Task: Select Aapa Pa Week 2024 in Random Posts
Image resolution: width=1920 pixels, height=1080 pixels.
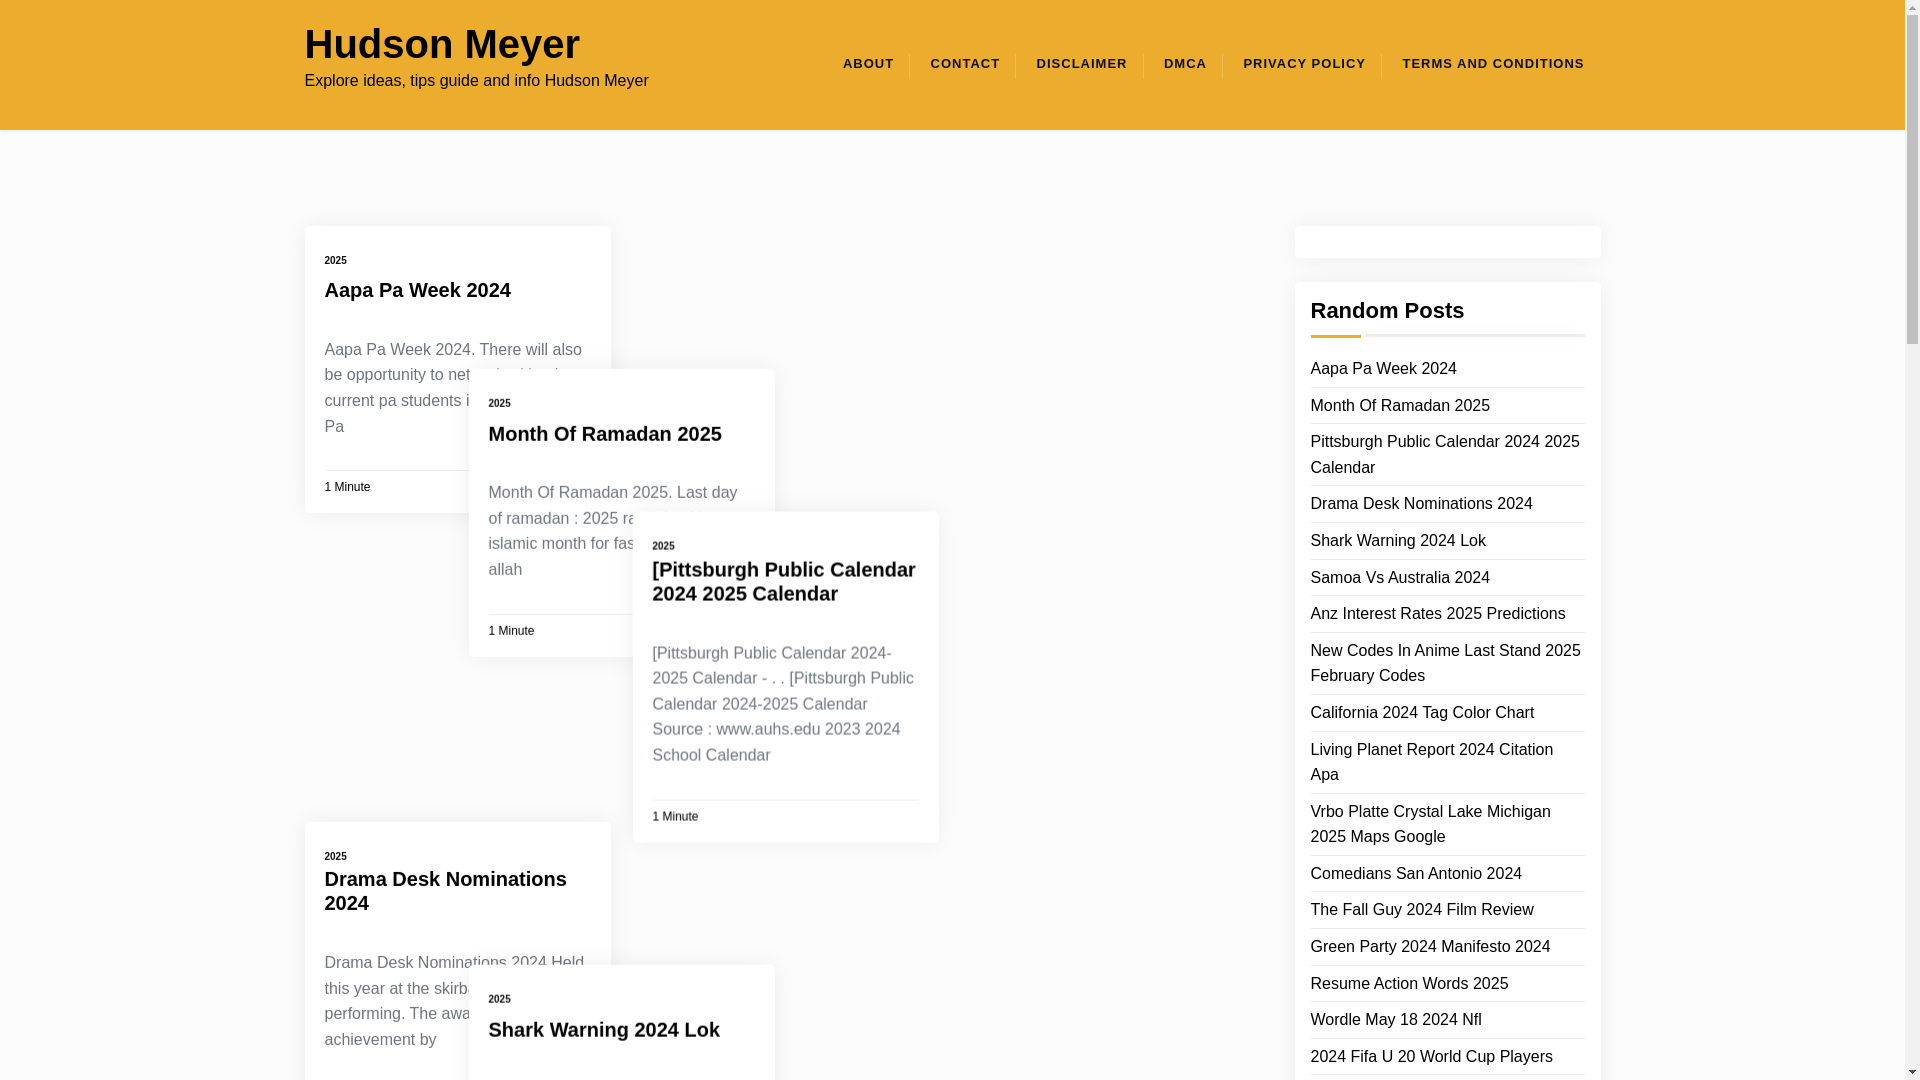Action: coord(1383,369)
